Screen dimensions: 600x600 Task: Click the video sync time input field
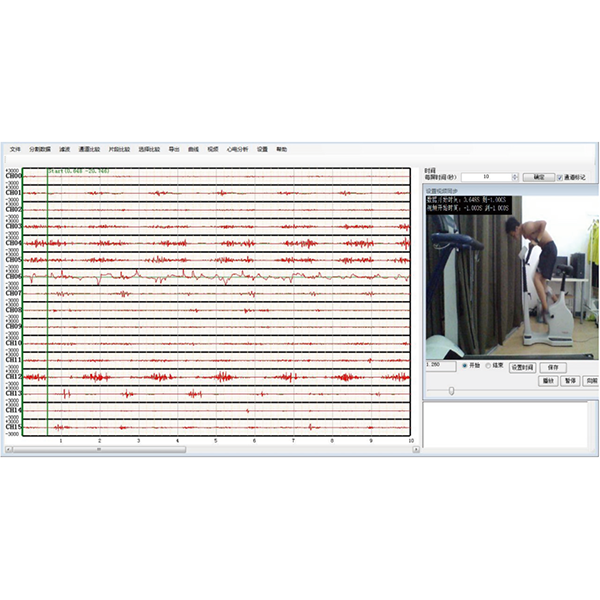click(440, 366)
